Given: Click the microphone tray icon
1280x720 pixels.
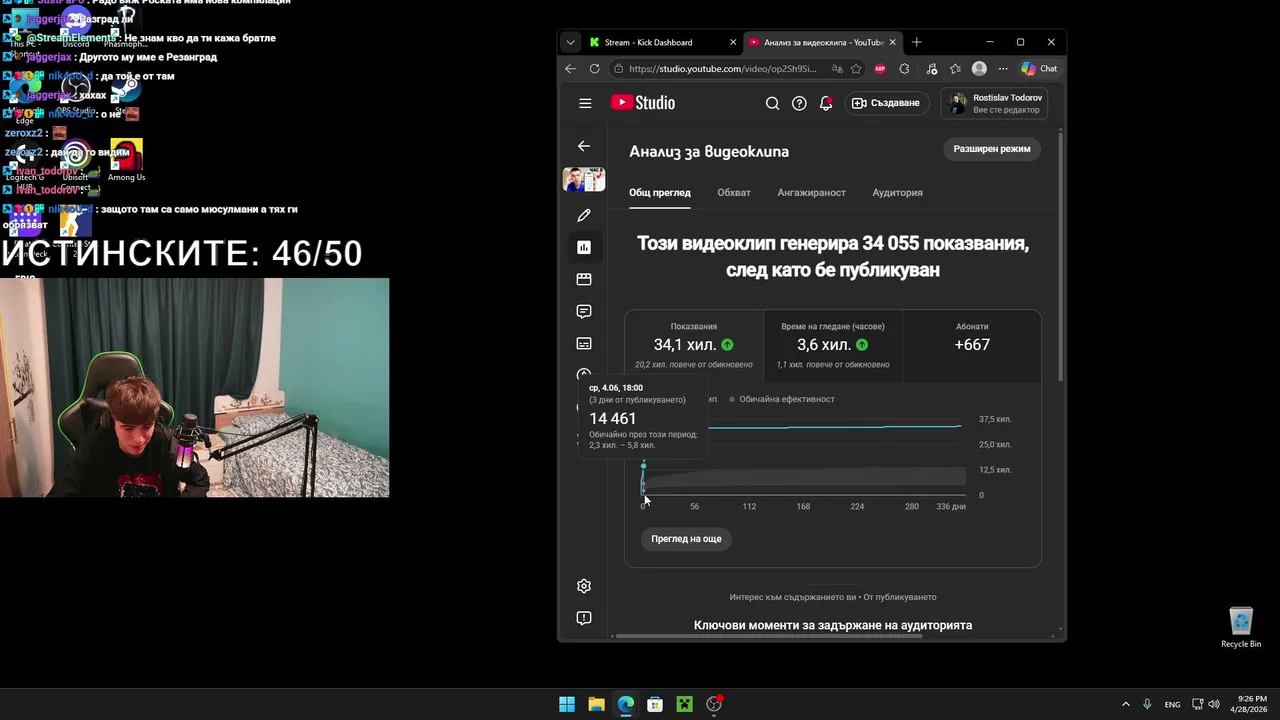Looking at the screenshot, I should [1147, 704].
